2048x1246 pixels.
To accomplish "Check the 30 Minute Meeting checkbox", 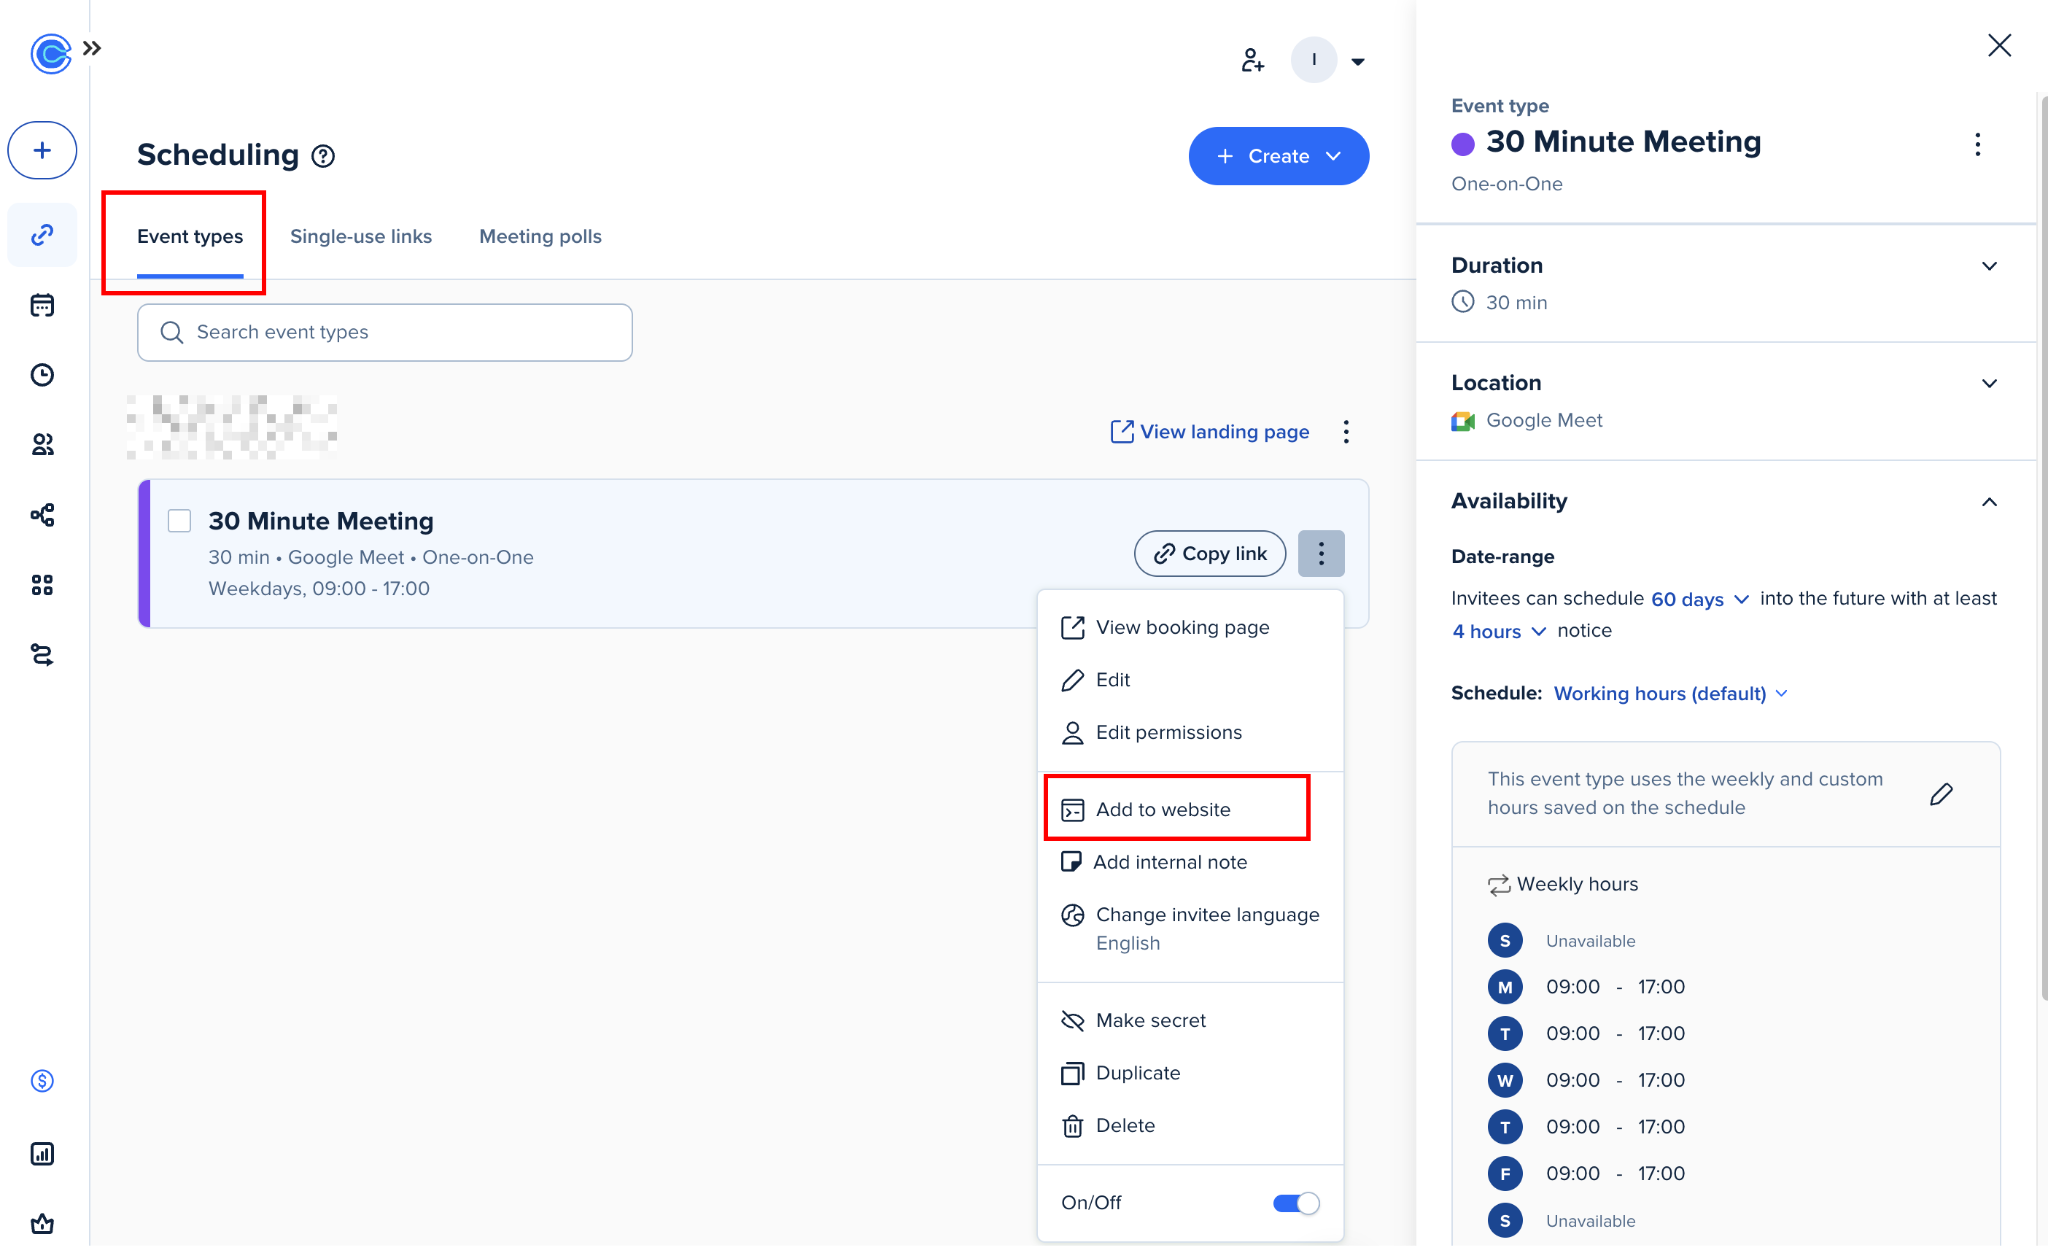I will pyautogui.click(x=180, y=521).
